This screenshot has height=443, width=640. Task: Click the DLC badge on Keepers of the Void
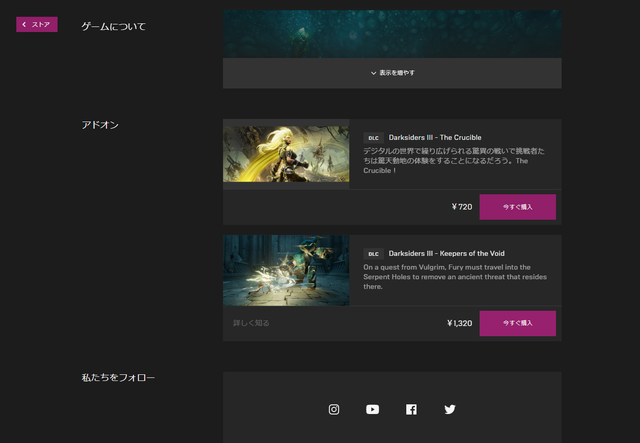pyautogui.click(x=373, y=254)
